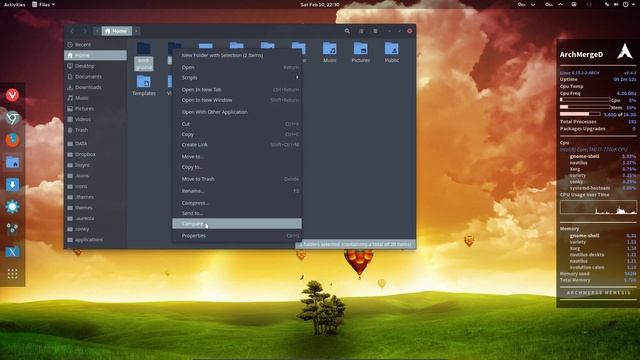Click status text '2 folders selected'
Screen dimensions: 640x360
pyautogui.click(x=356, y=244)
